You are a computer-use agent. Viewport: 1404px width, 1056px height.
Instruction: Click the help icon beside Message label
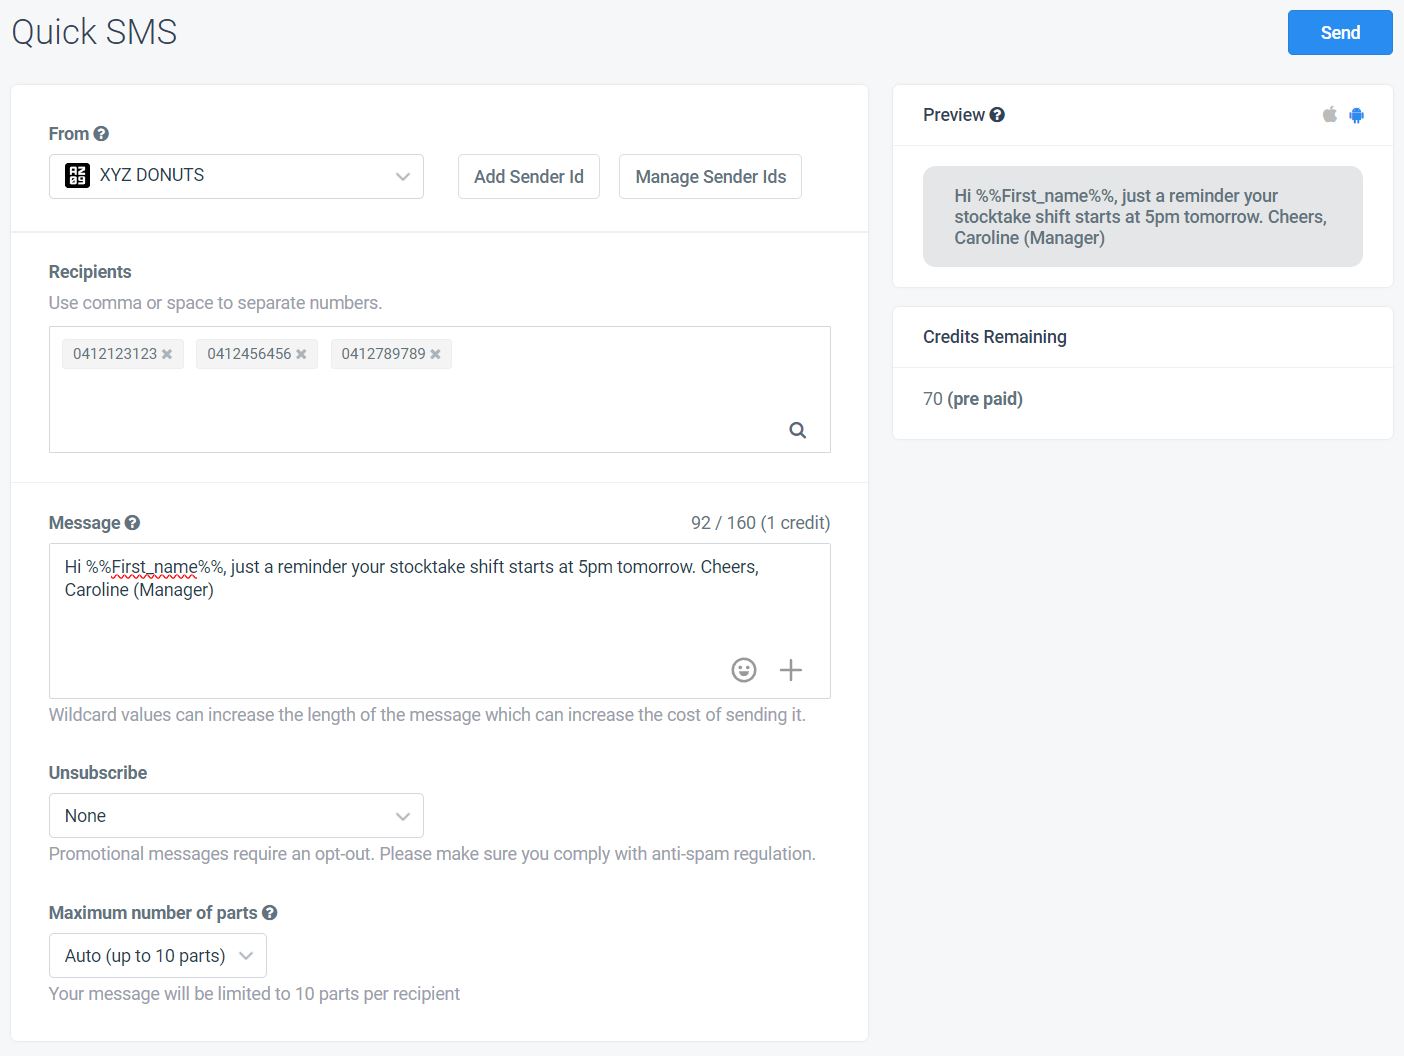[x=134, y=522]
